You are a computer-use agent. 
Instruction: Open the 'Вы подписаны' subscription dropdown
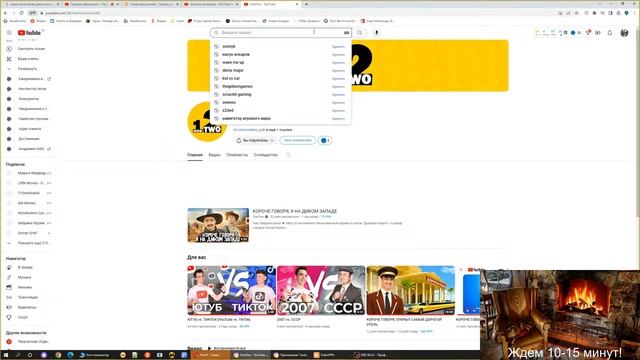[256, 140]
